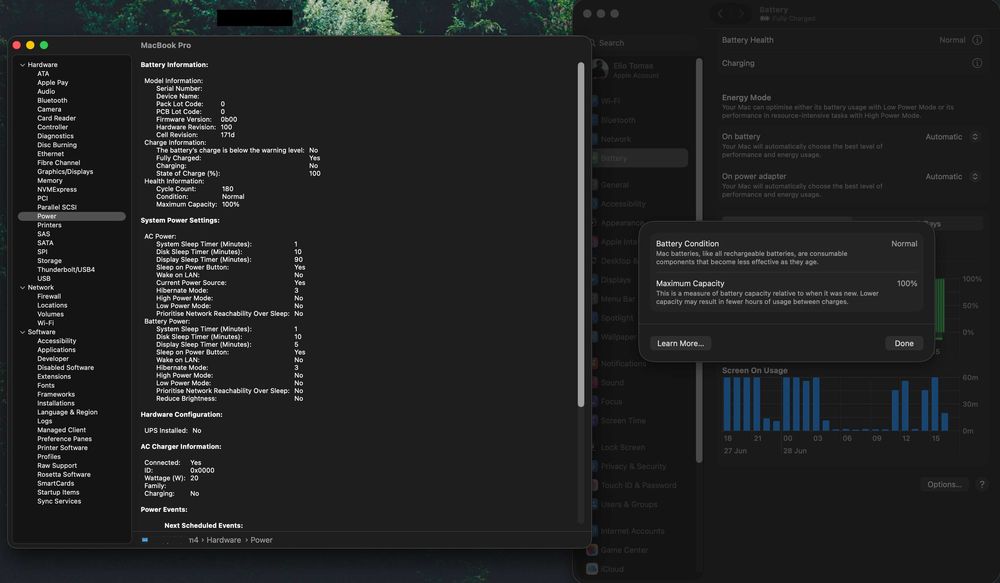This screenshot has height=583, width=1000.
Task: Open Wi-Fi under Network section
Action: point(45,323)
